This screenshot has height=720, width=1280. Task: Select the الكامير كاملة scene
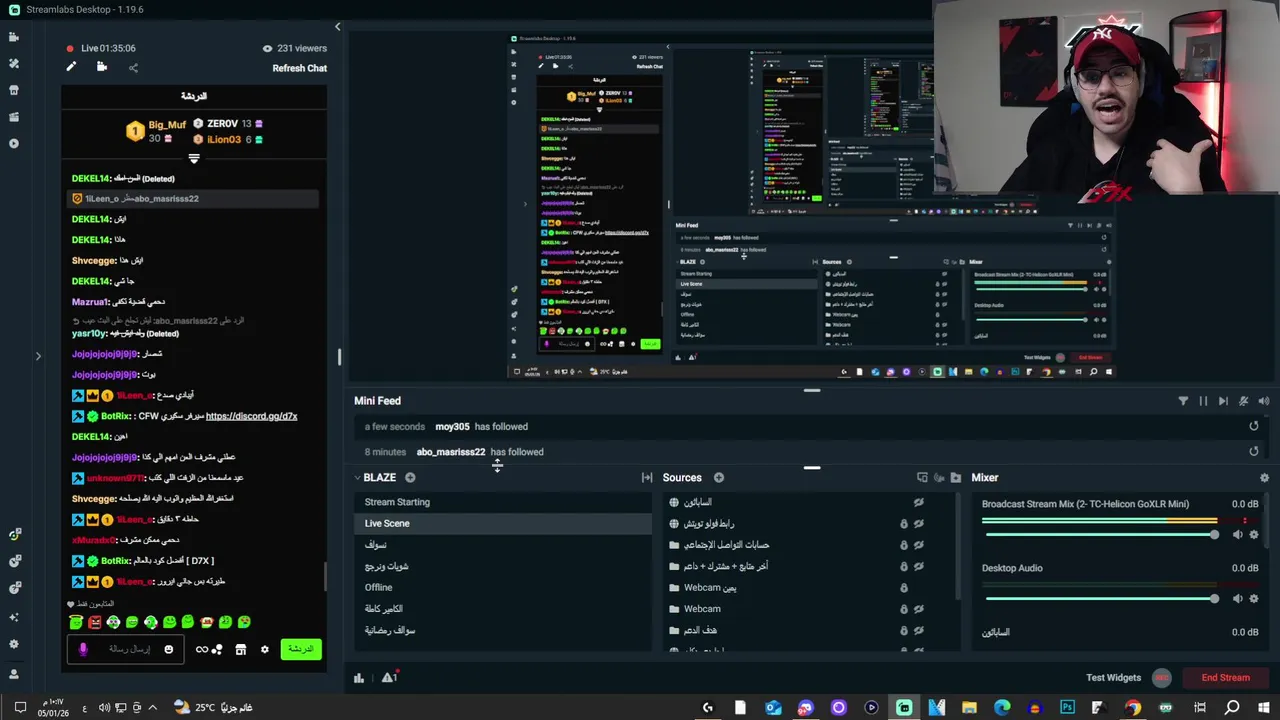(x=504, y=609)
